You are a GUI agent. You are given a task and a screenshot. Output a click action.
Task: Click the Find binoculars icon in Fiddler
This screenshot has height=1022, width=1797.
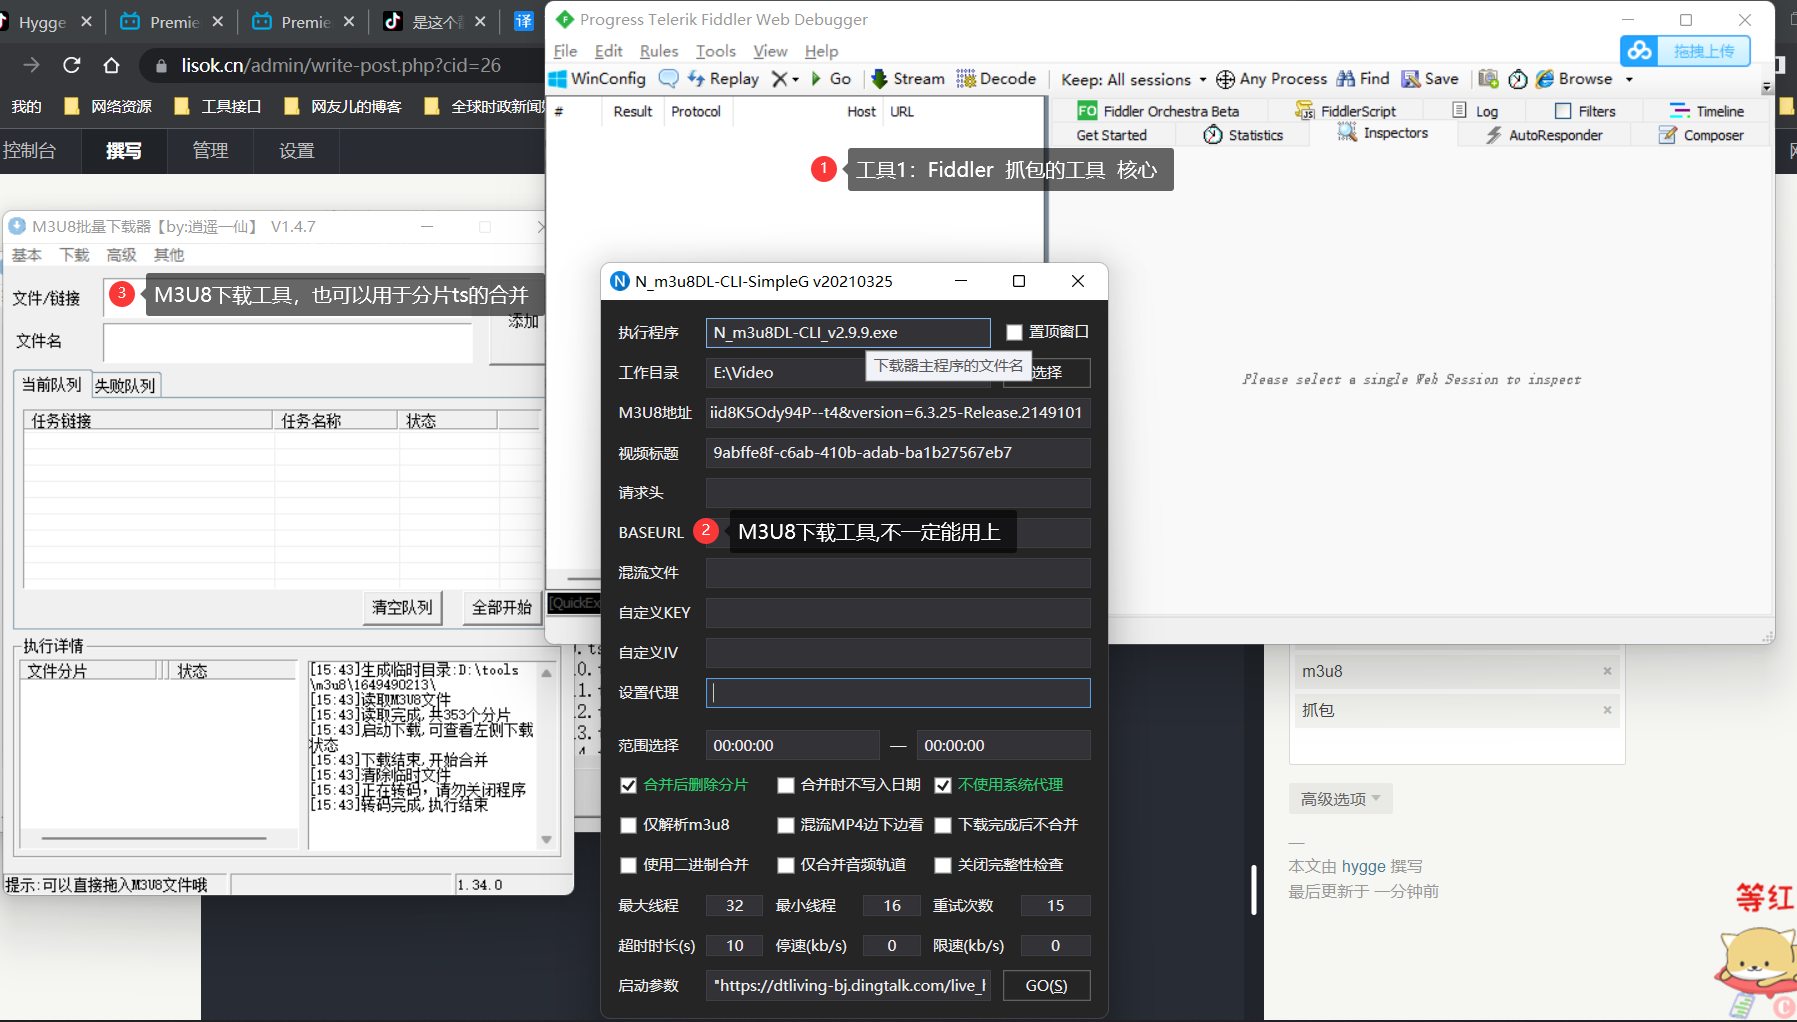coord(1346,78)
